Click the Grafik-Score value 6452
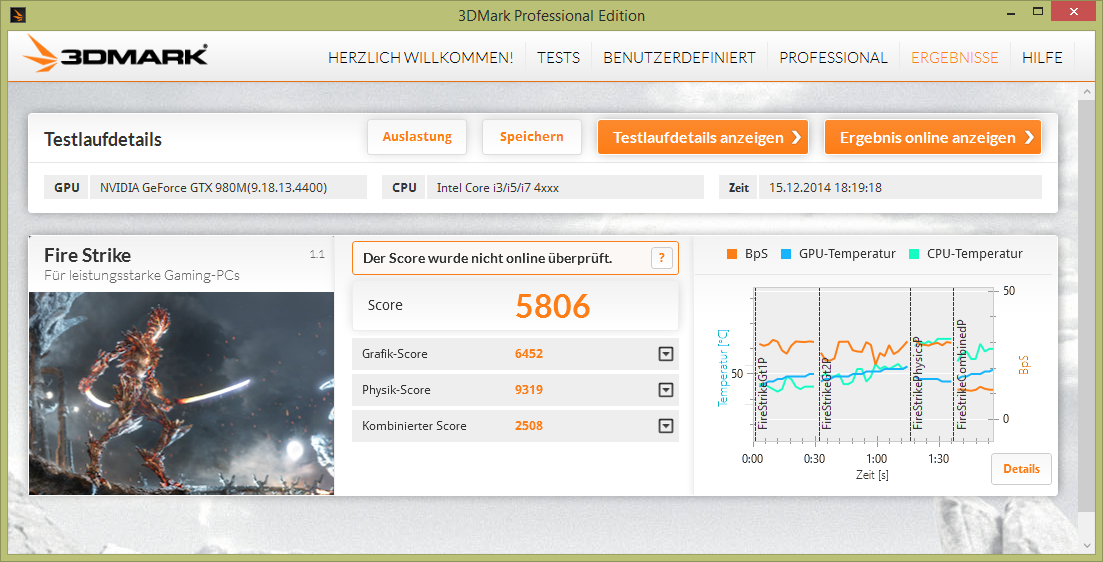This screenshot has width=1103, height=562. point(529,354)
